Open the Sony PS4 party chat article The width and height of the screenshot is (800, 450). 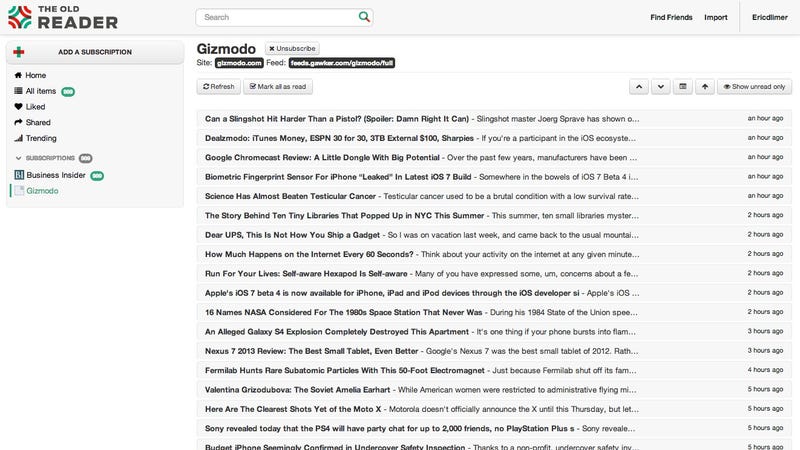[x=494, y=429]
